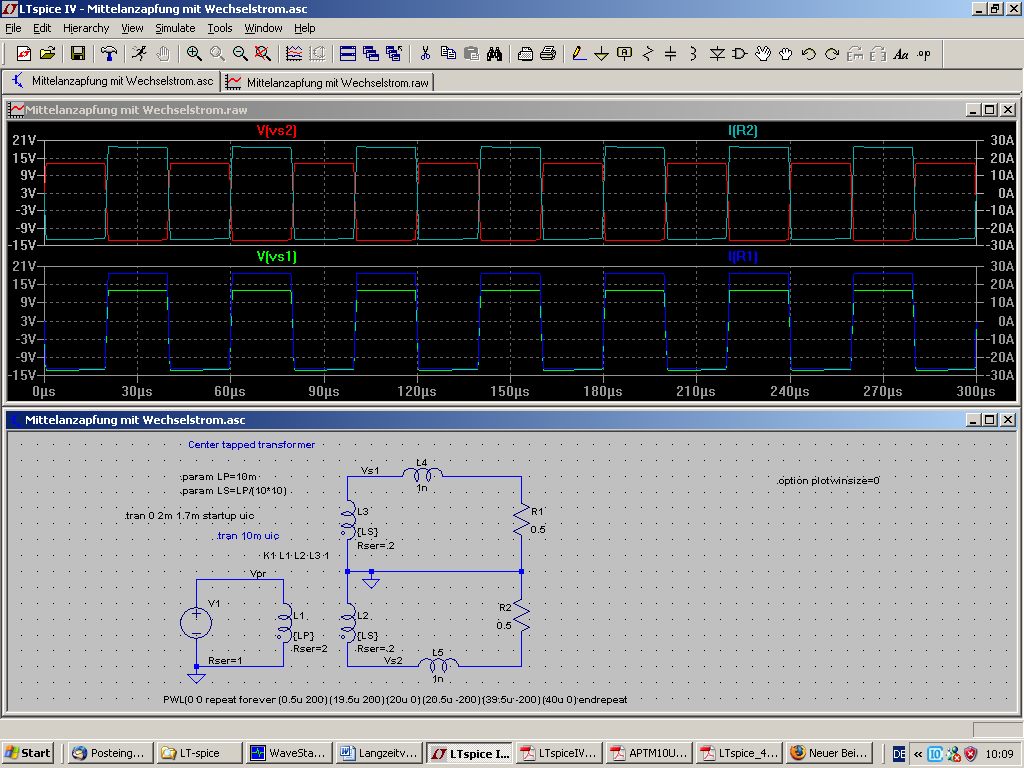Select the SPICE directive '.op' tool
1024x768 pixels.
coord(923,54)
